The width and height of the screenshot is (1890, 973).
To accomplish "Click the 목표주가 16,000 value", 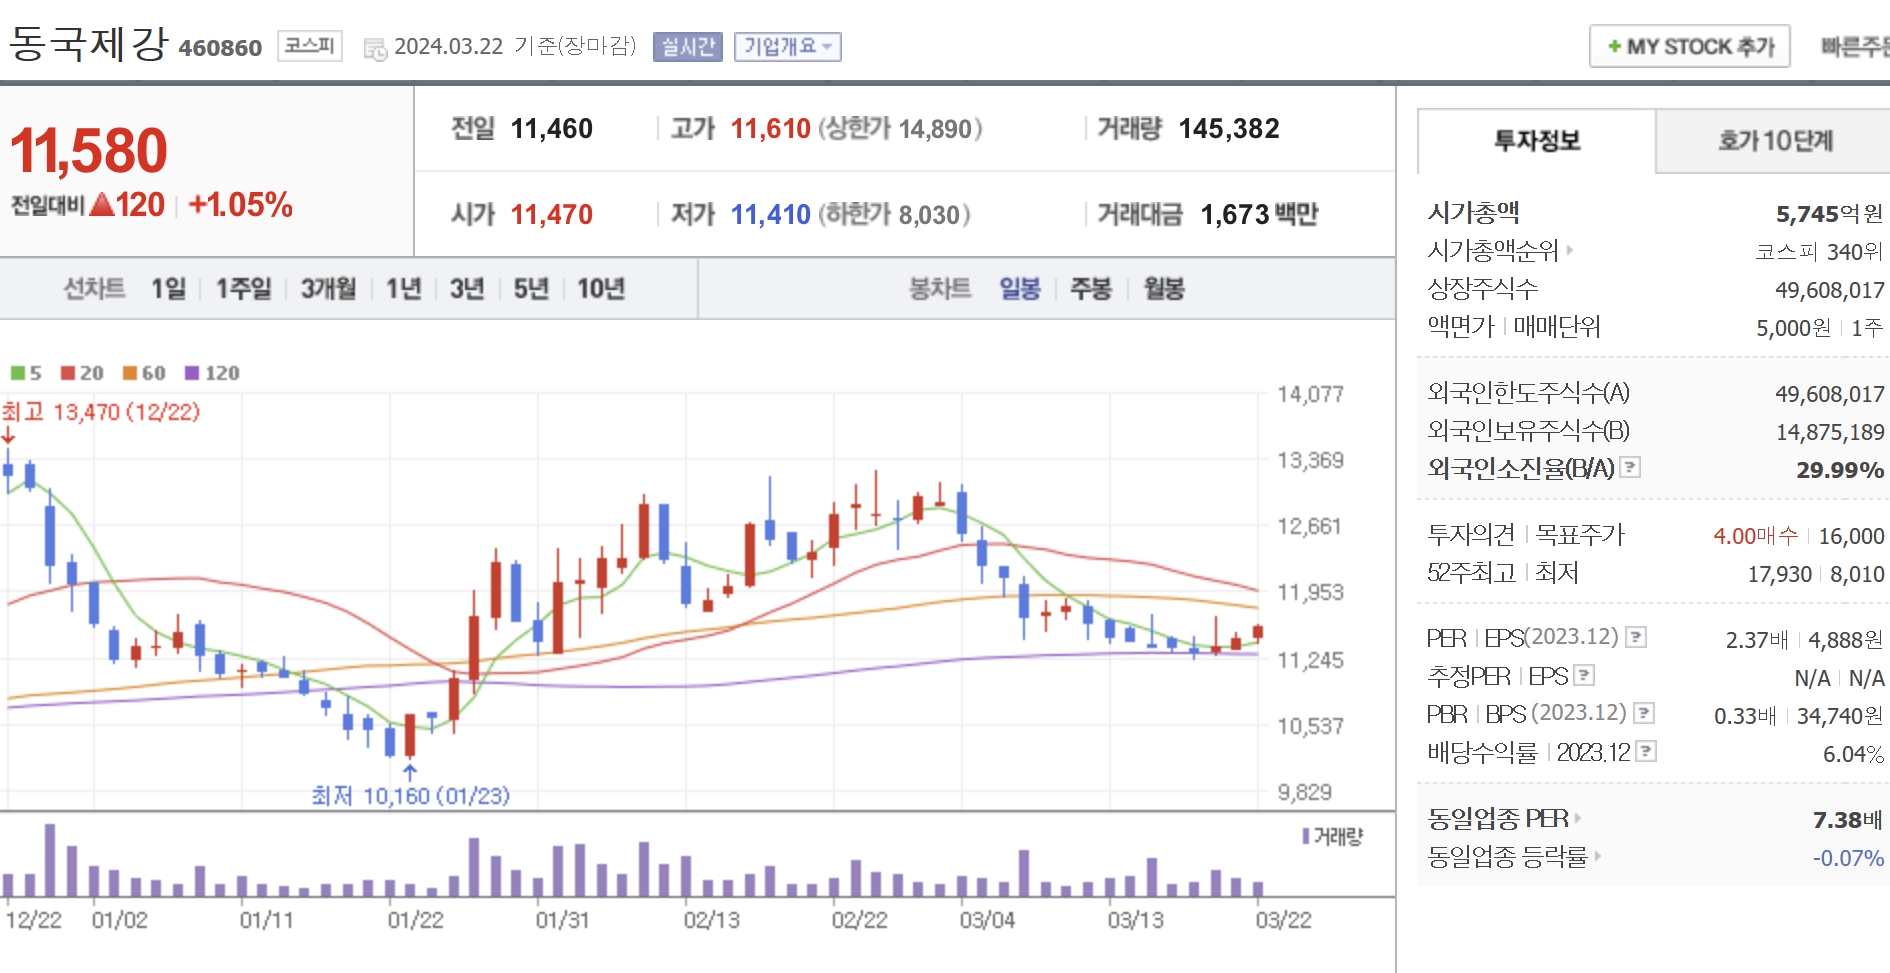I will tap(1851, 536).
